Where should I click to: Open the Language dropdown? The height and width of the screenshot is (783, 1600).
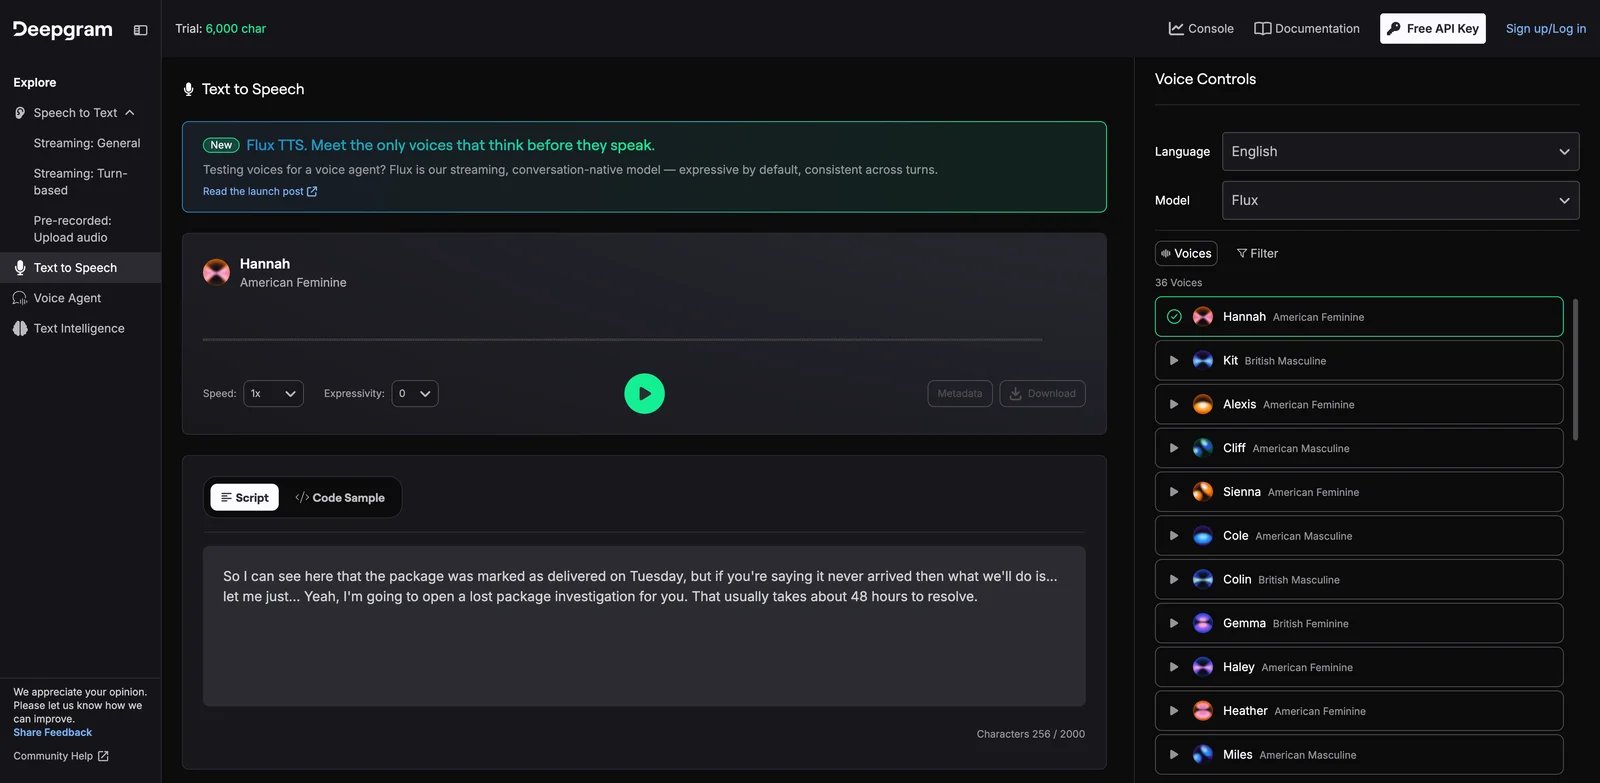click(x=1400, y=152)
